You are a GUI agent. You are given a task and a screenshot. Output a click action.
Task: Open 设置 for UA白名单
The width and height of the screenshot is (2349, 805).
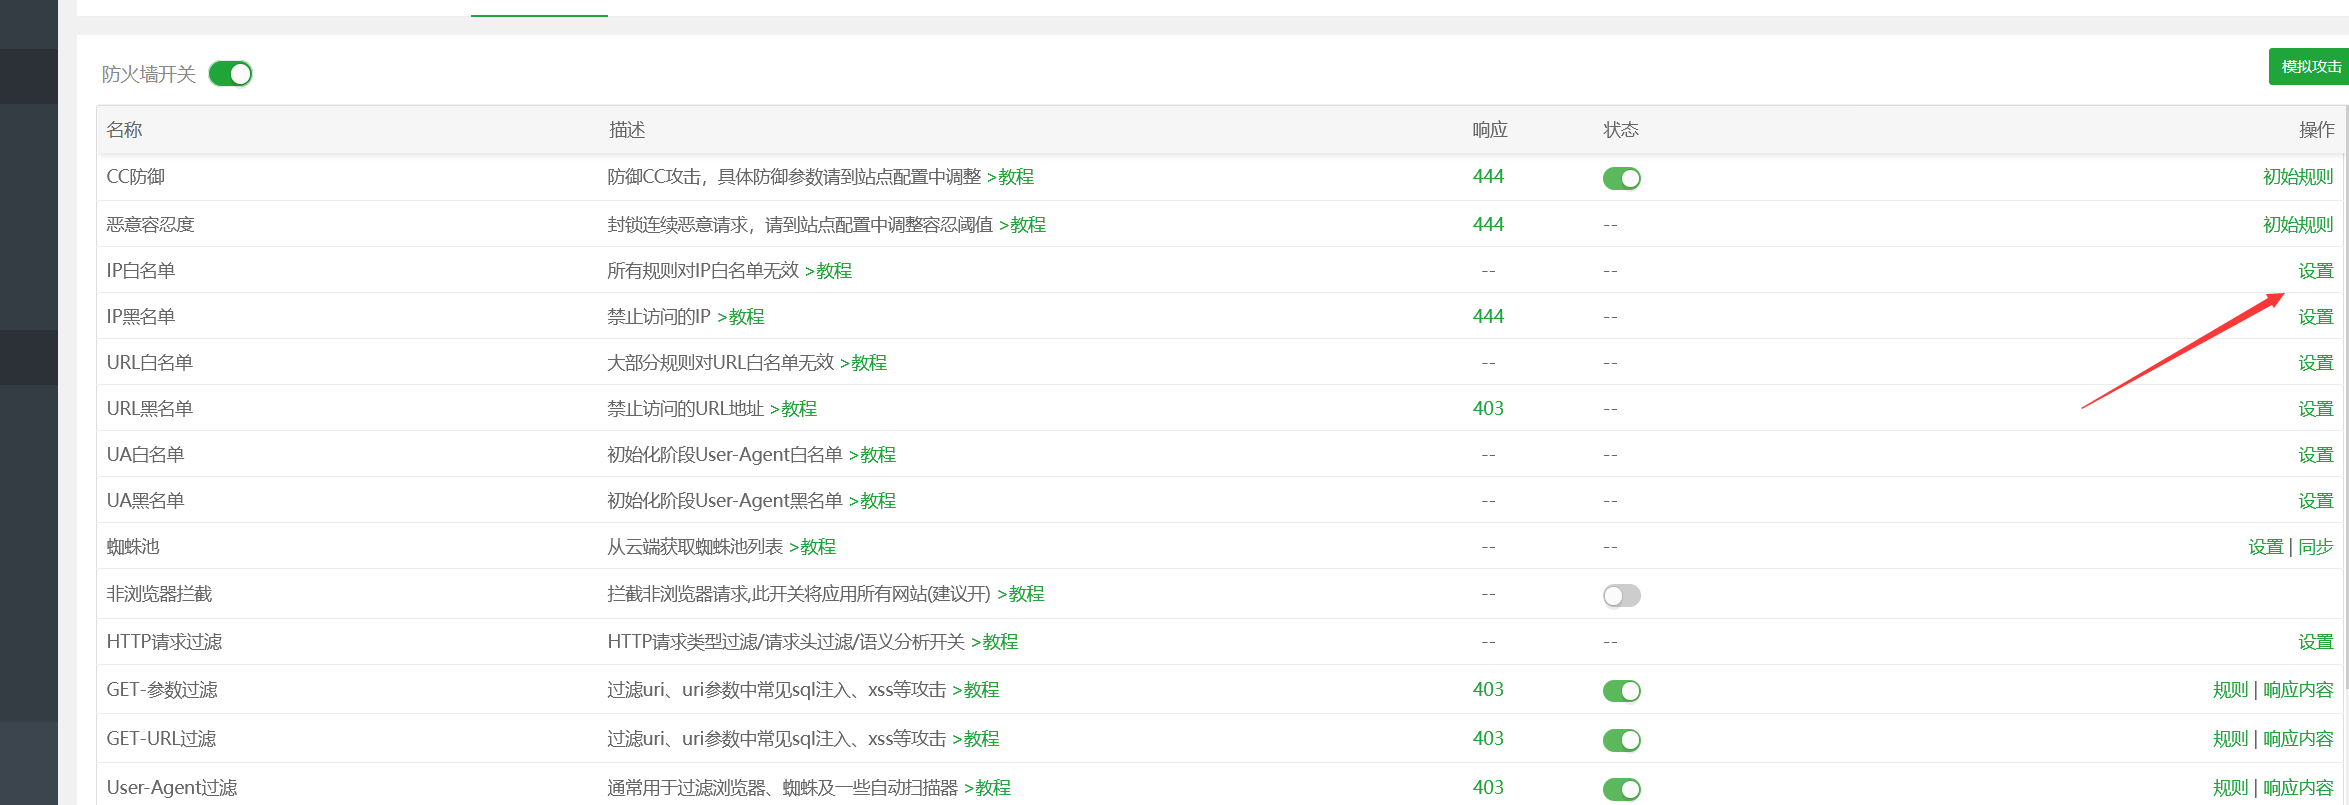point(2316,455)
